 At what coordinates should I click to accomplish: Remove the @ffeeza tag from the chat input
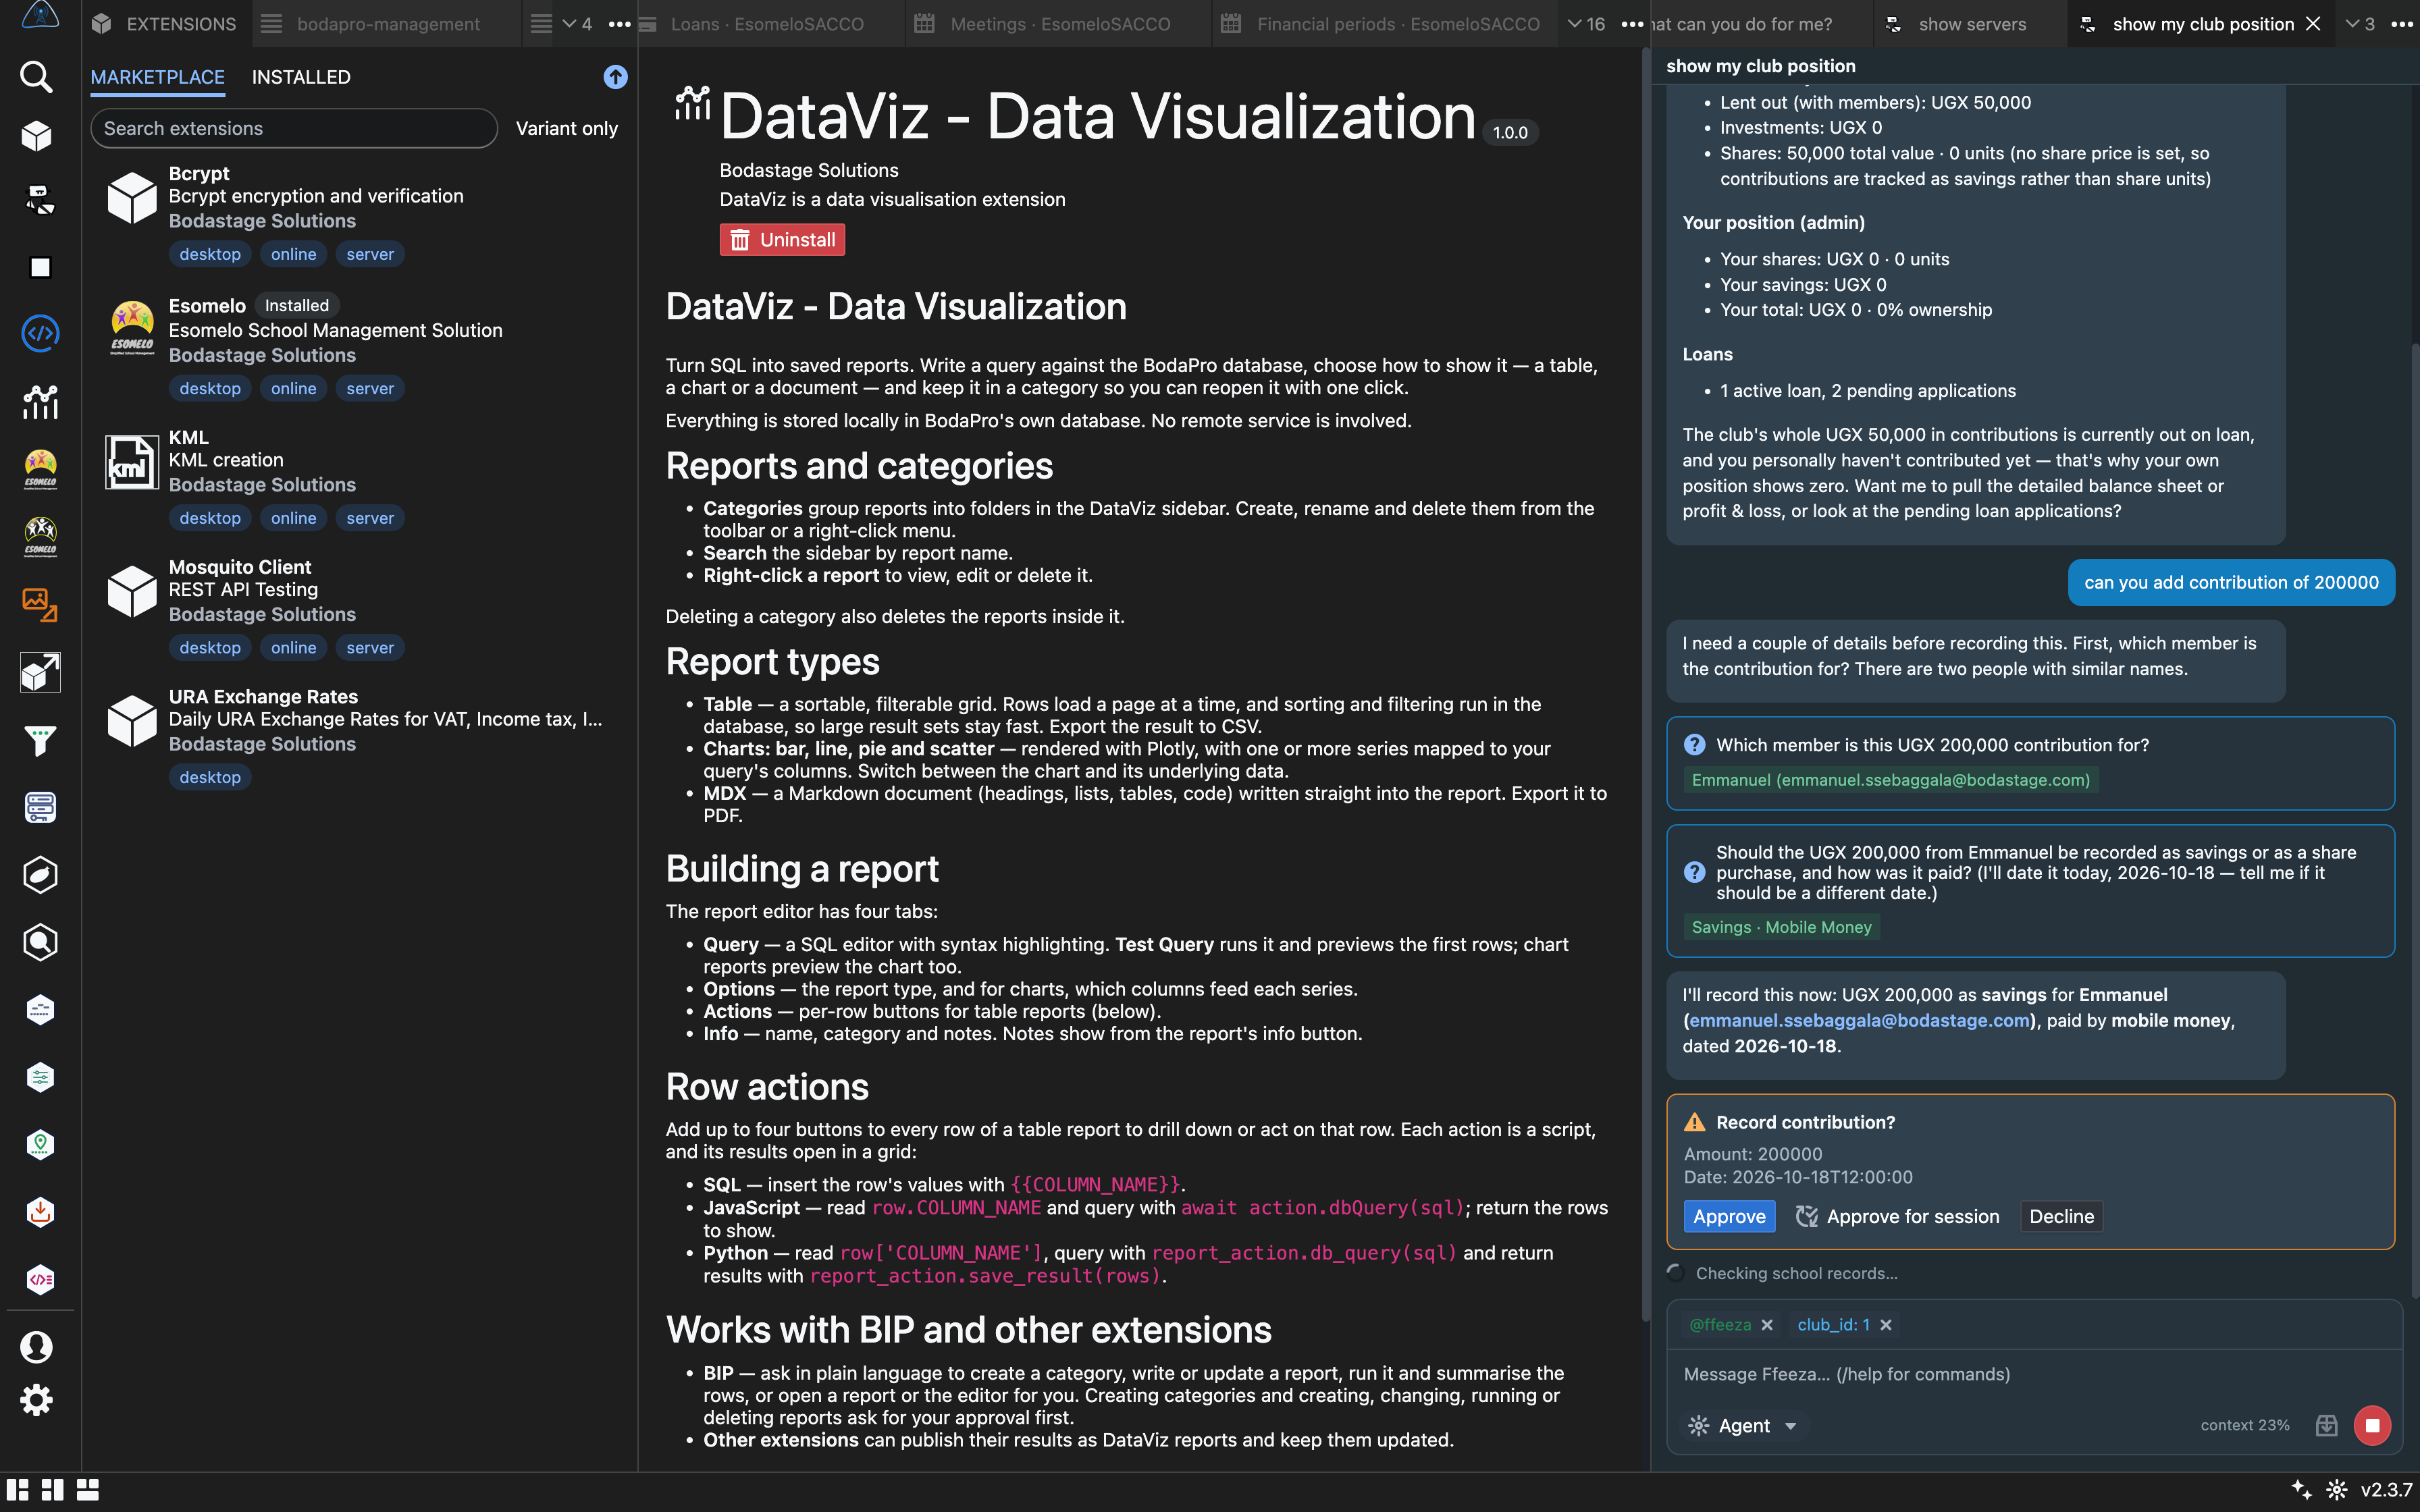pos(1767,1325)
